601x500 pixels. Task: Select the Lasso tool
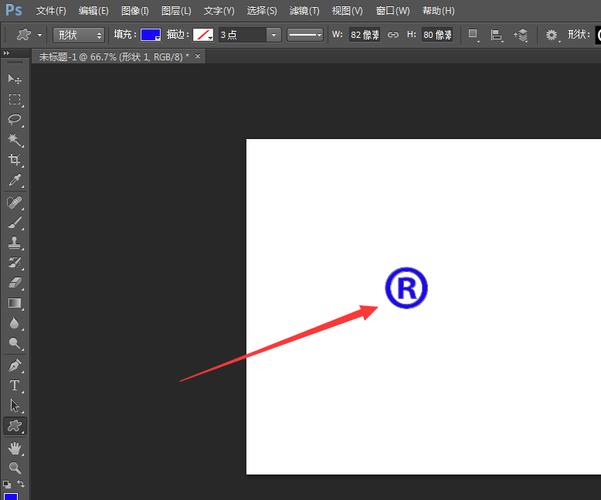[15, 119]
